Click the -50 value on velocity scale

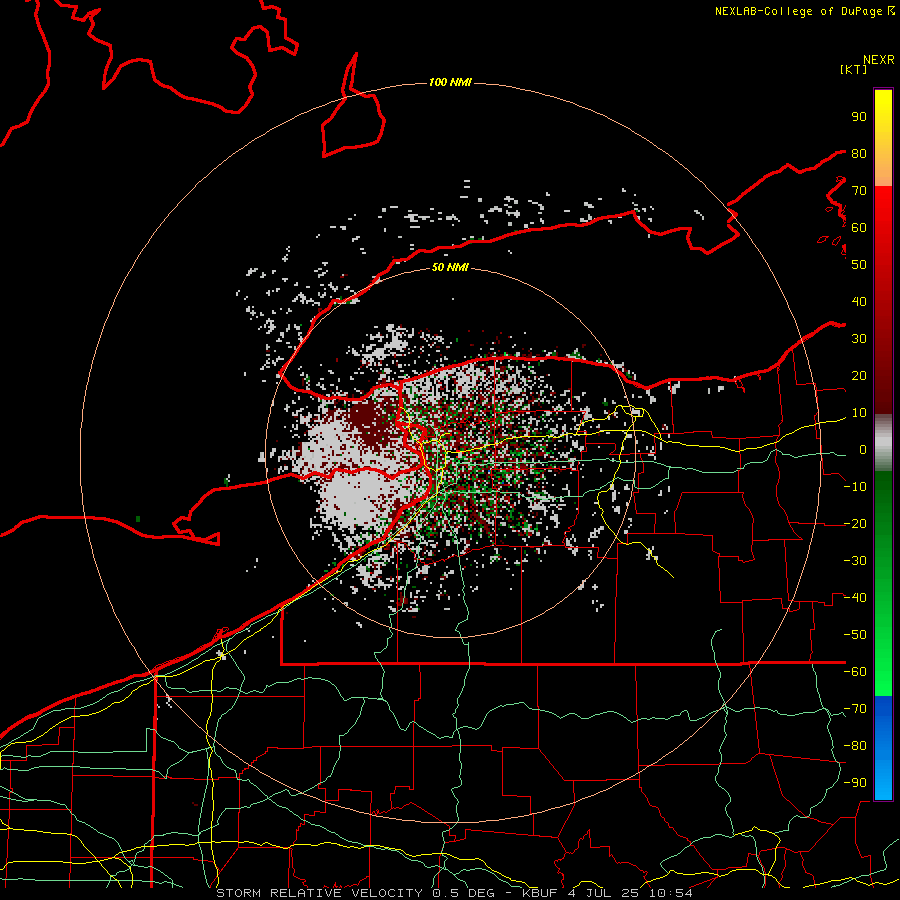click(855, 635)
